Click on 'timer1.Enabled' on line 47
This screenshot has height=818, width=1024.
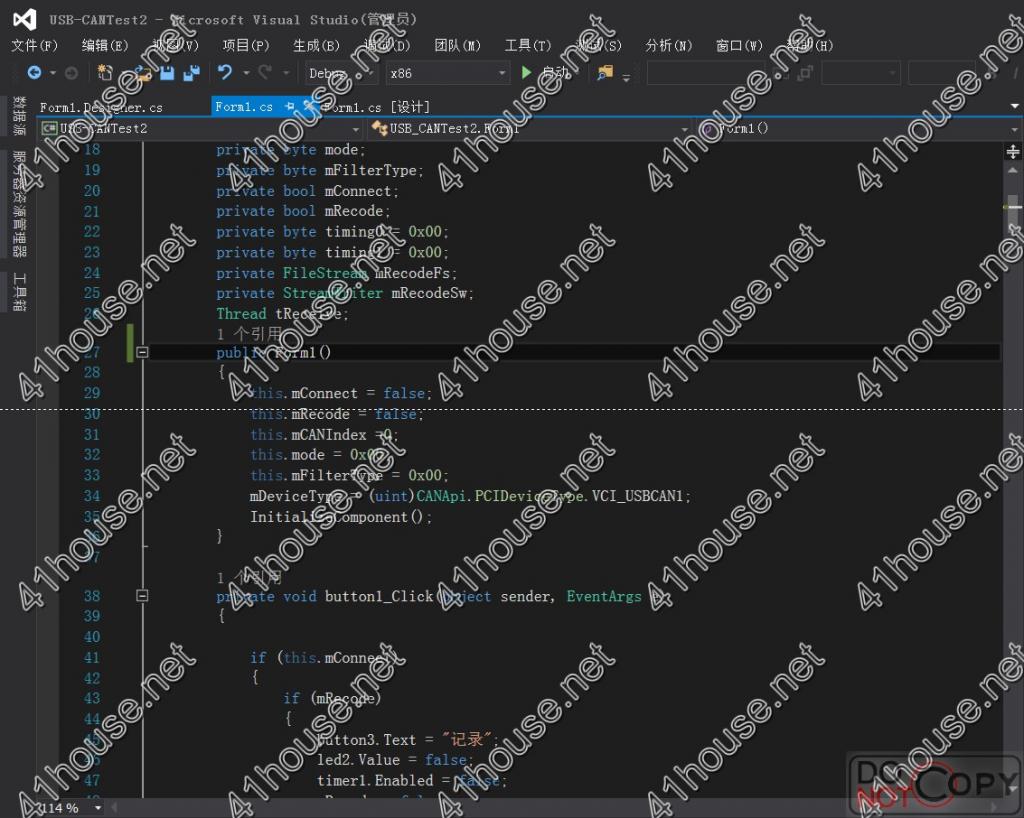click(375, 781)
